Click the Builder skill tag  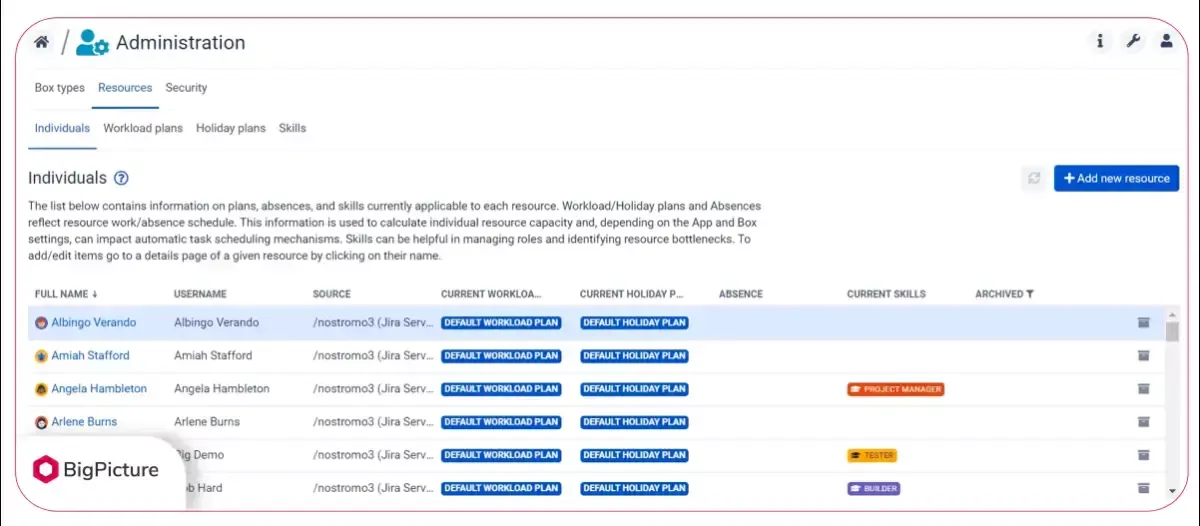(x=874, y=489)
